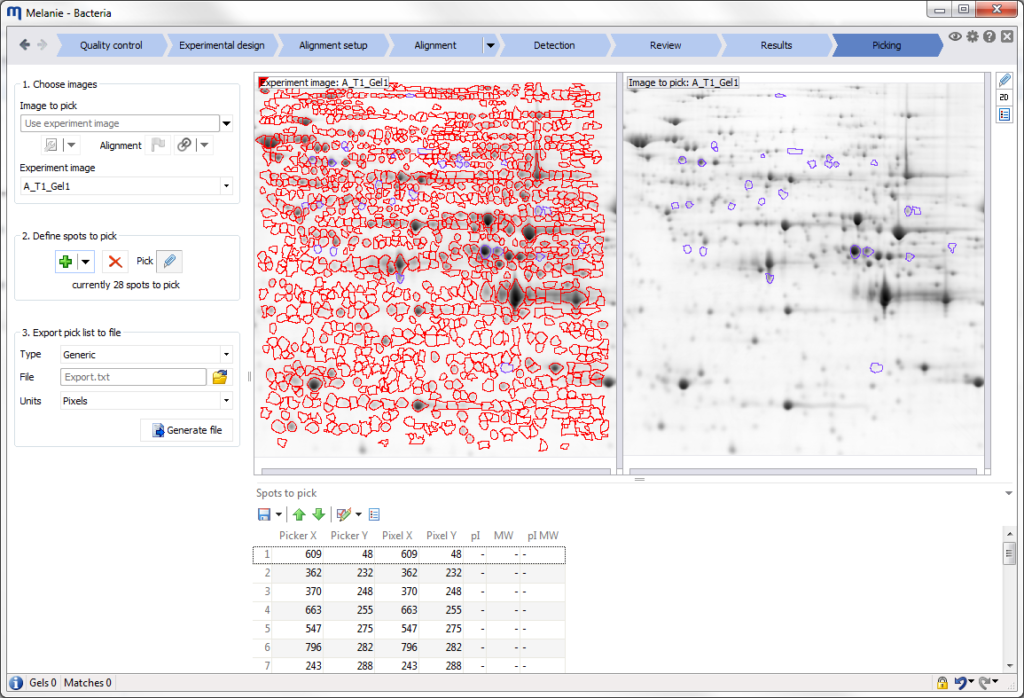The width and height of the screenshot is (1024, 698).
Task: Save spots list with floppy disk icon
Action: (x=264, y=515)
